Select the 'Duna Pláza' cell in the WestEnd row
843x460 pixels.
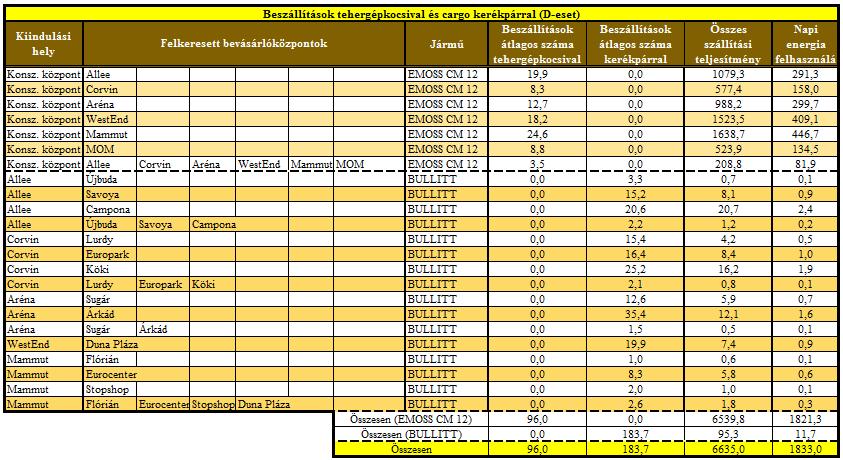point(112,344)
